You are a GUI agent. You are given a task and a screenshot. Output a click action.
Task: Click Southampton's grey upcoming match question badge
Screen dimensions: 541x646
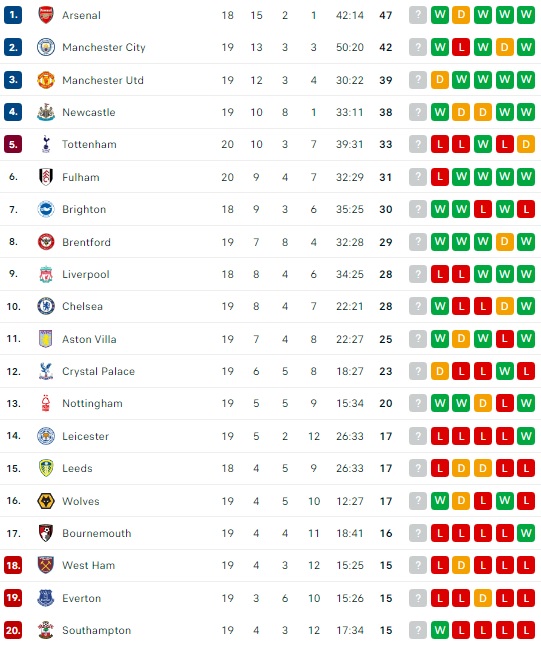point(418,630)
